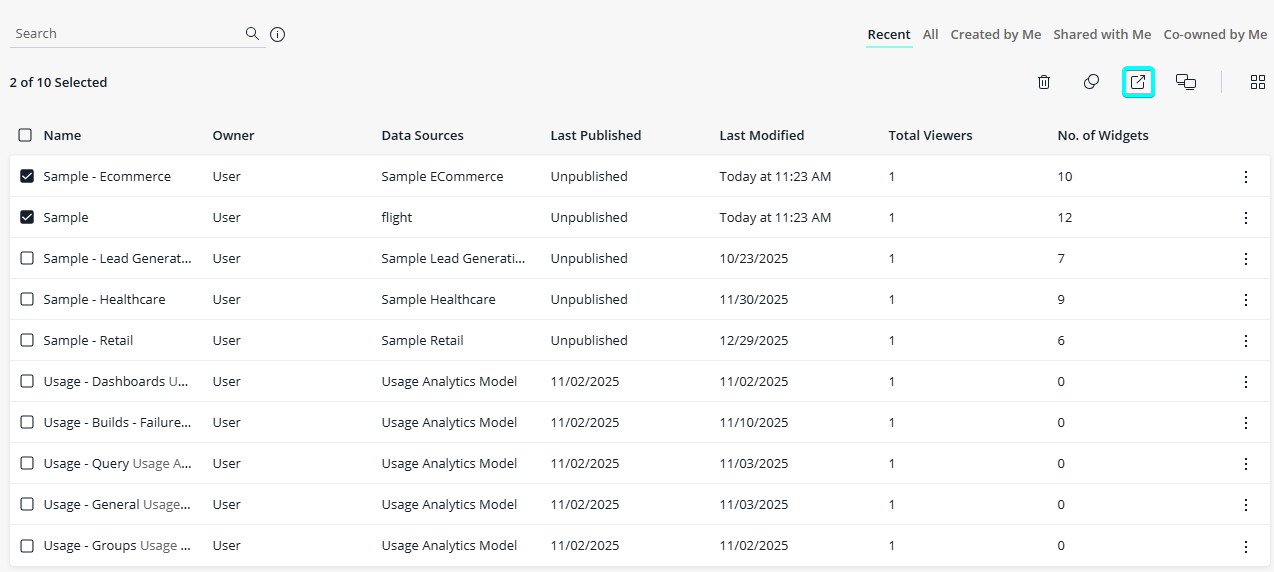Select the Sample - Healthcare checkbox
This screenshot has width=1274, height=572.
pos(27,300)
